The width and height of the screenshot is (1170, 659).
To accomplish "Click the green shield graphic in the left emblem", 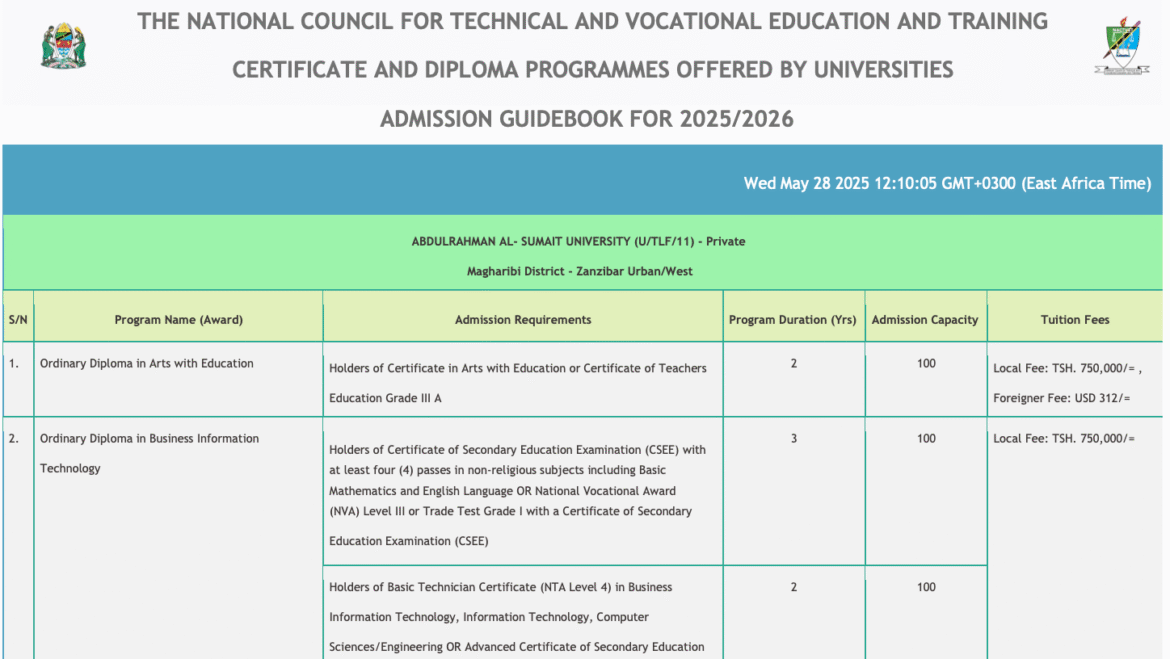I will point(62,38).
